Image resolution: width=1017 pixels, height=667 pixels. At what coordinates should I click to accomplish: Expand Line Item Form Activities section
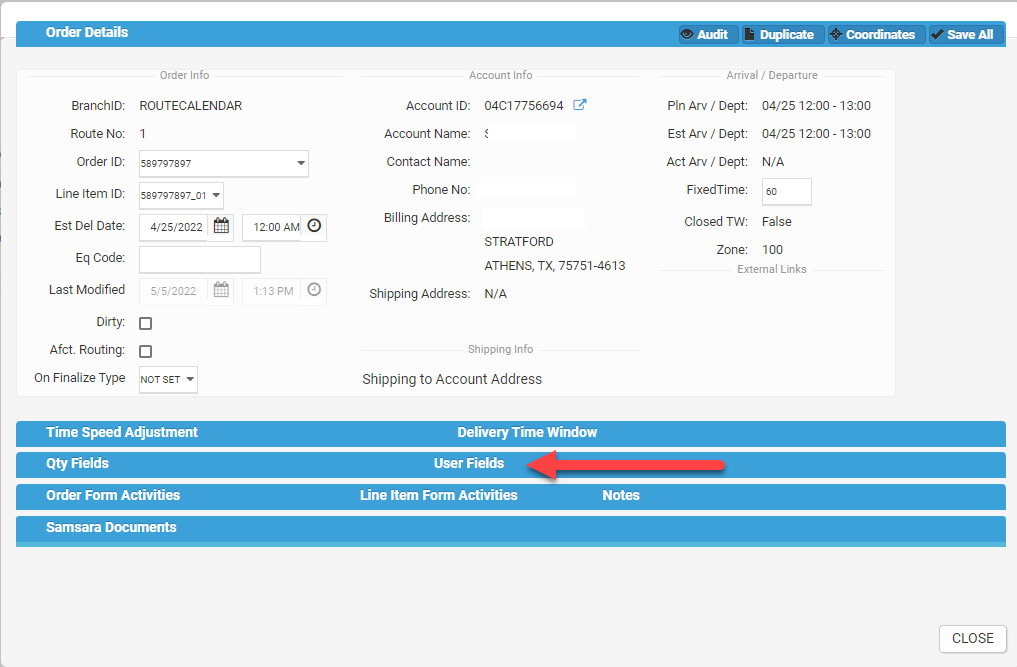(x=438, y=495)
